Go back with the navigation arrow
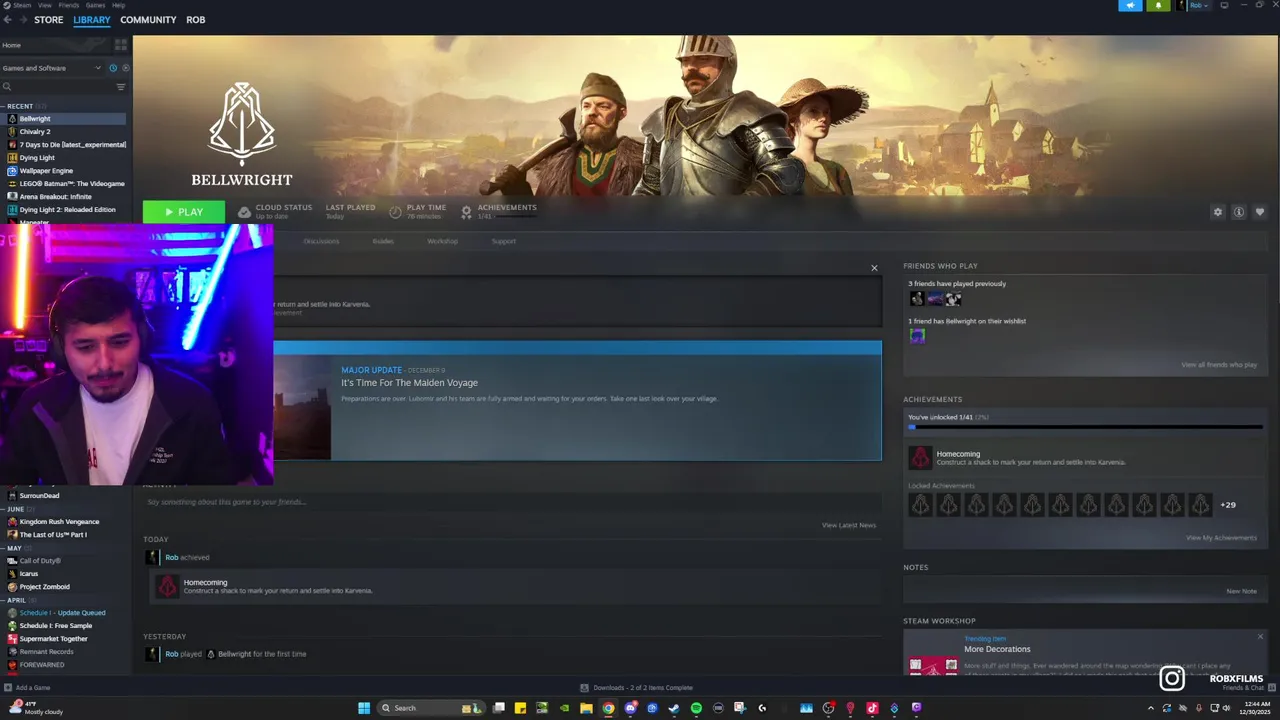The image size is (1280, 720). (7, 20)
